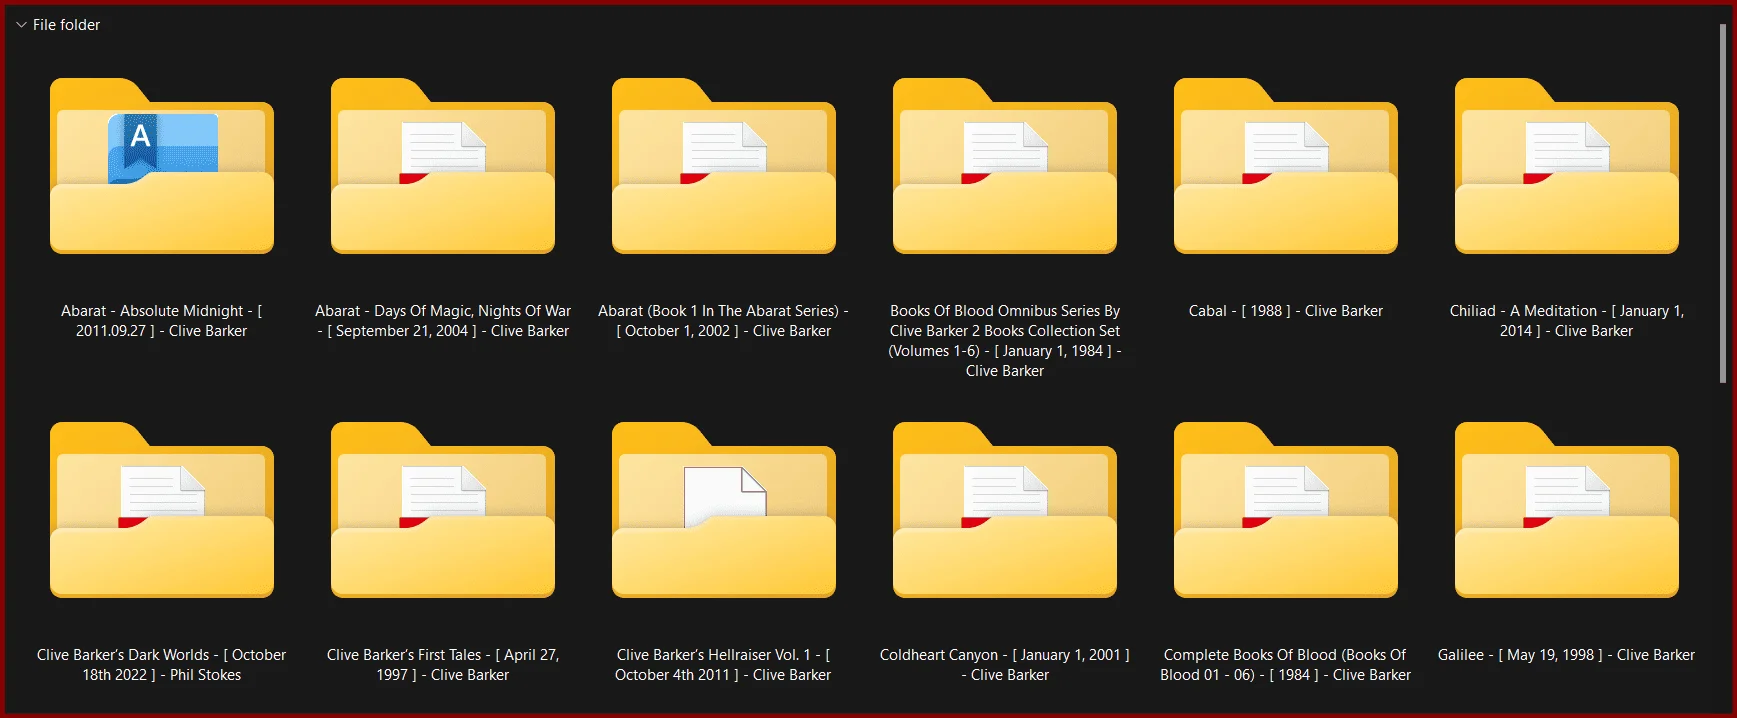Select the File folder group header
The height and width of the screenshot is (718, 1737).
point(66,25)
